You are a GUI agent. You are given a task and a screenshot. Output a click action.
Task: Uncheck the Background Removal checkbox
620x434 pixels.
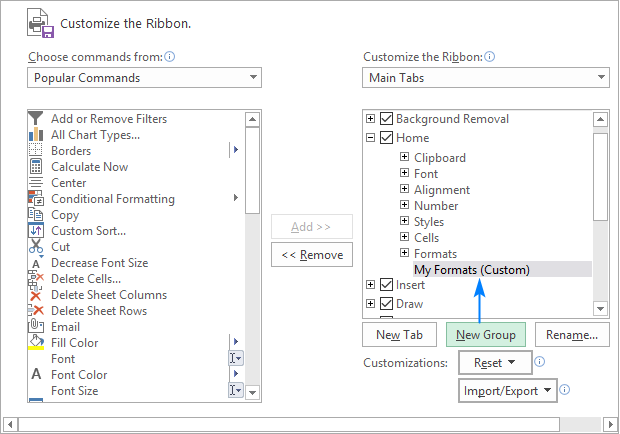(x=387, y=120)
